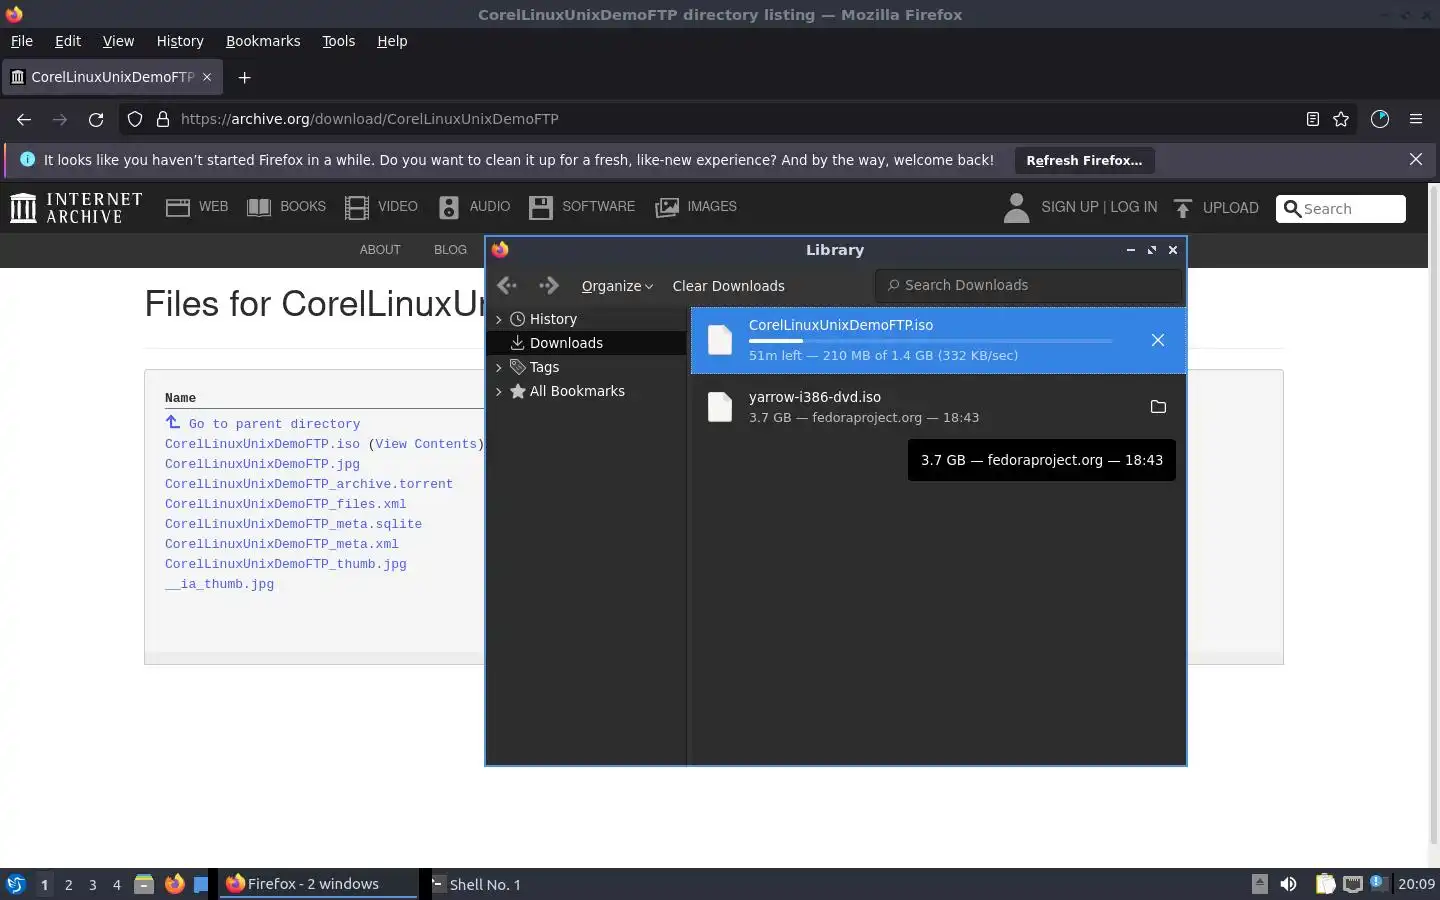Toggle reader view icon in address bar

click(1313, 119)
